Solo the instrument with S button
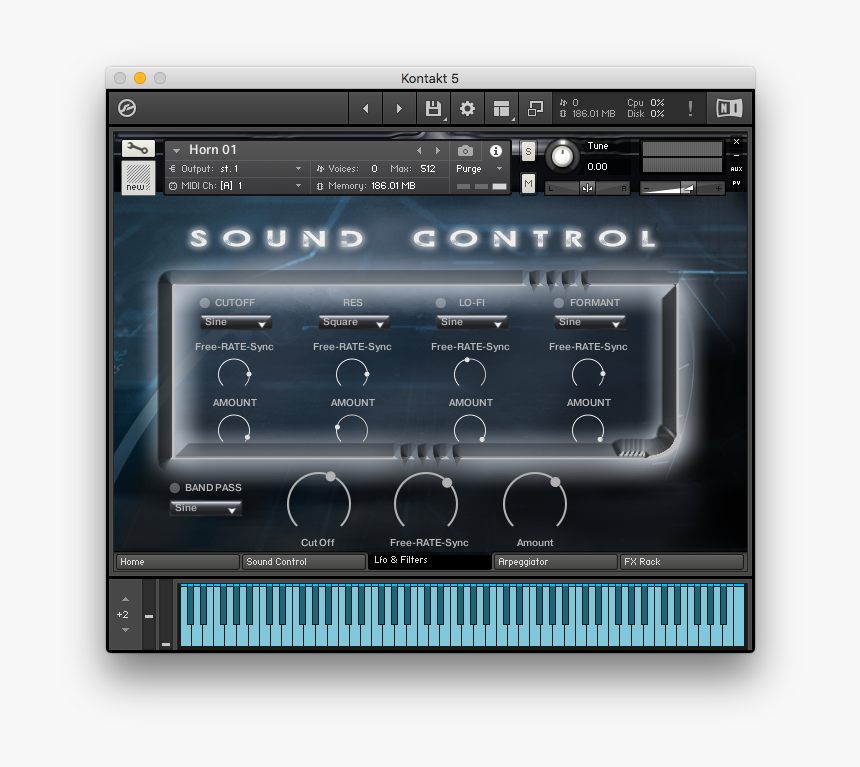 [x=528, y=152]
